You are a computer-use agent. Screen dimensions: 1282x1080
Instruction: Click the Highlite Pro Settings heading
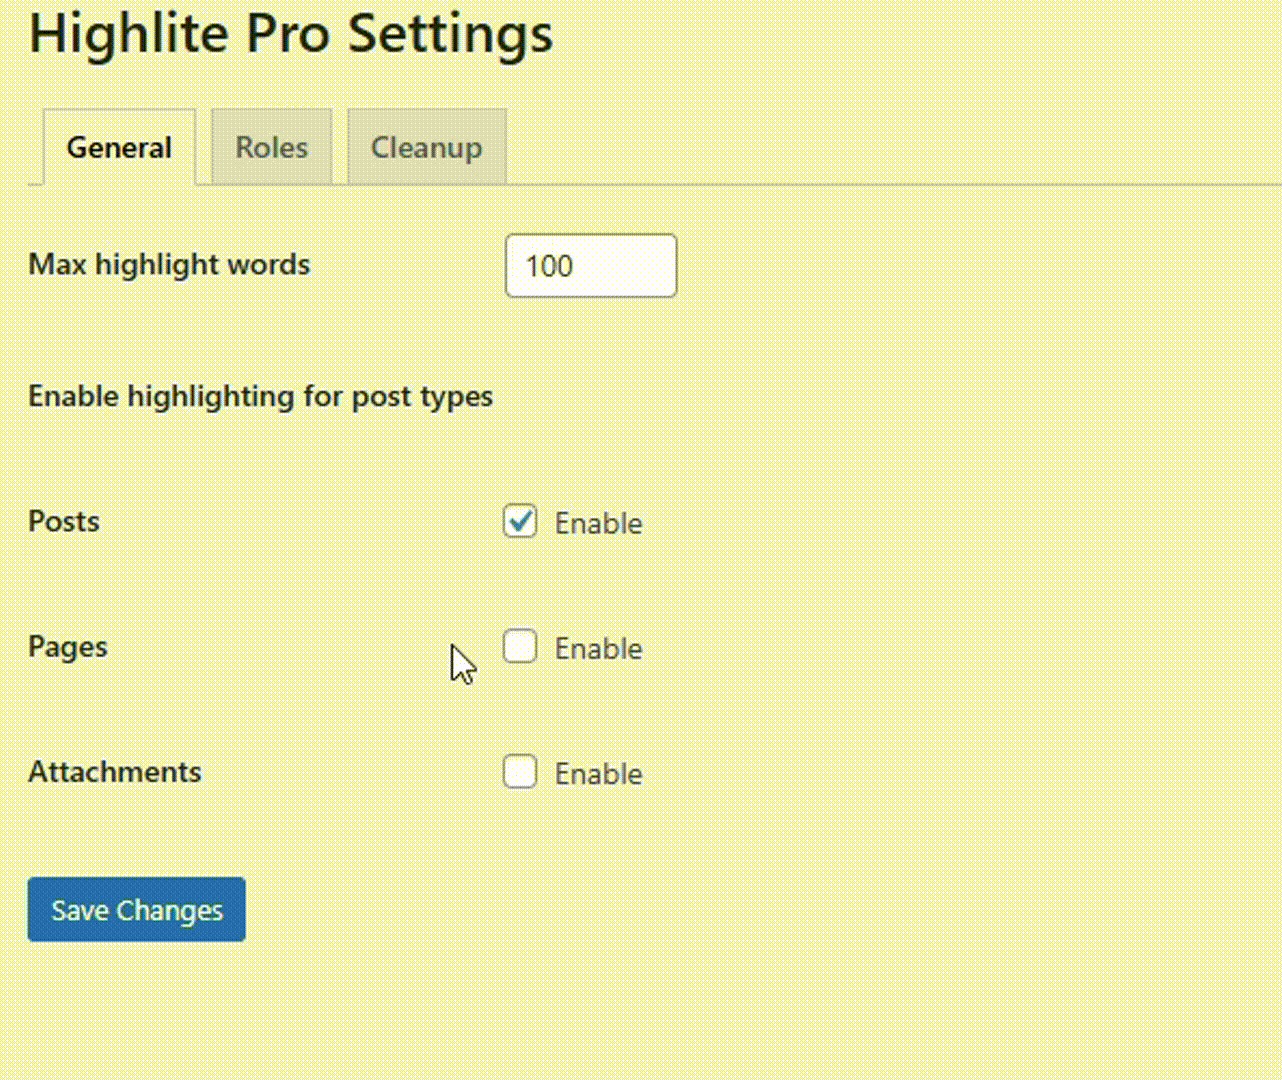291,33
